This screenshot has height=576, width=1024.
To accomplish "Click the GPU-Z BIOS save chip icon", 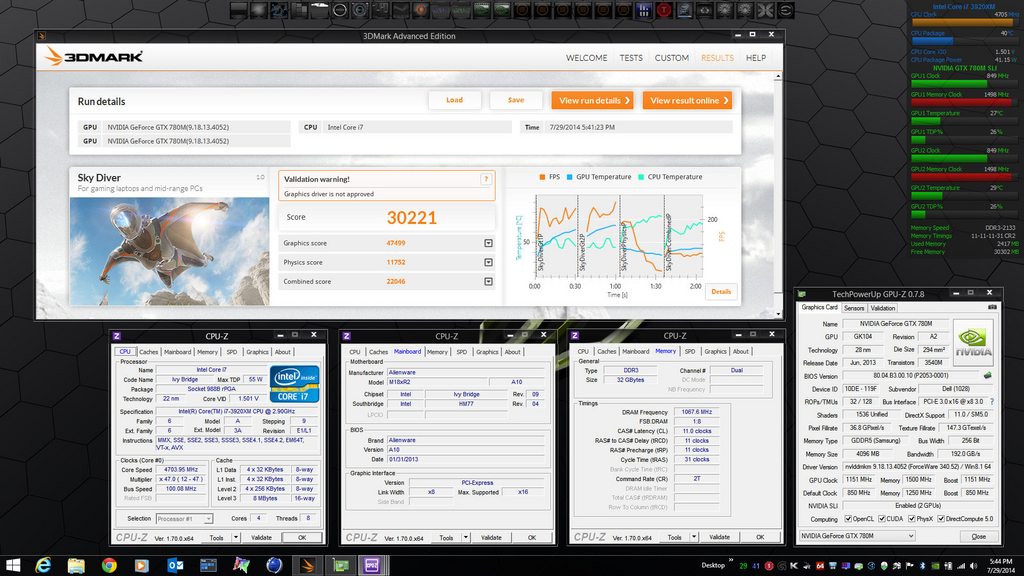I will (987, 376).
